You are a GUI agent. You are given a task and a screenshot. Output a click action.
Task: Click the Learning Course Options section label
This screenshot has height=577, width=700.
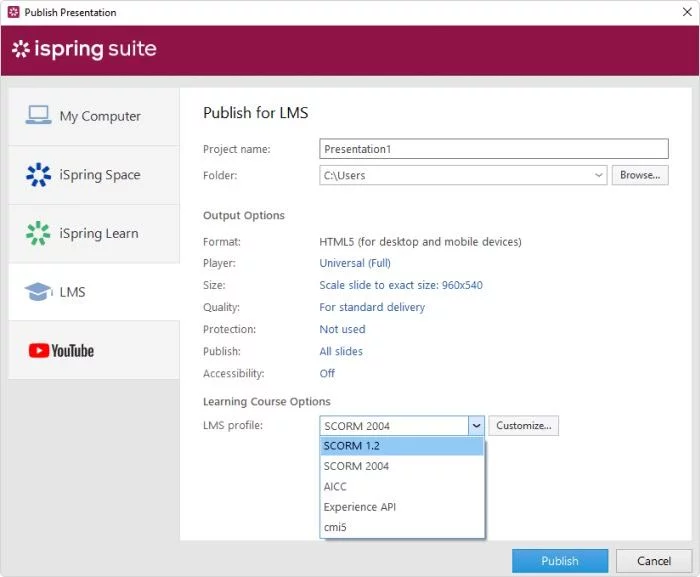coord(267,401)
